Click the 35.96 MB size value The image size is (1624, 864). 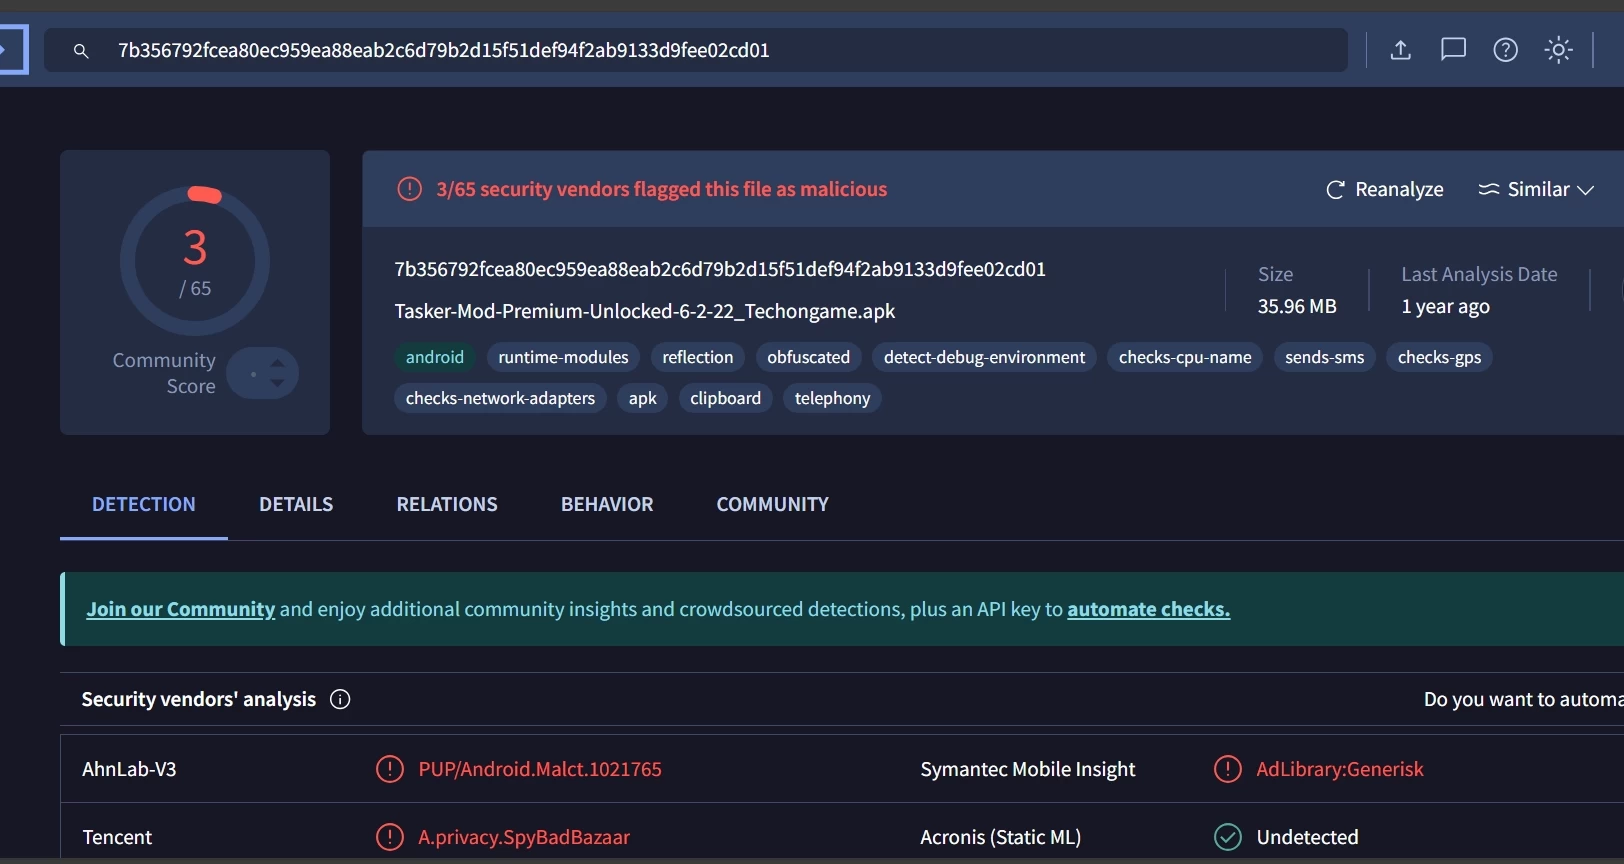(1297, 306)
